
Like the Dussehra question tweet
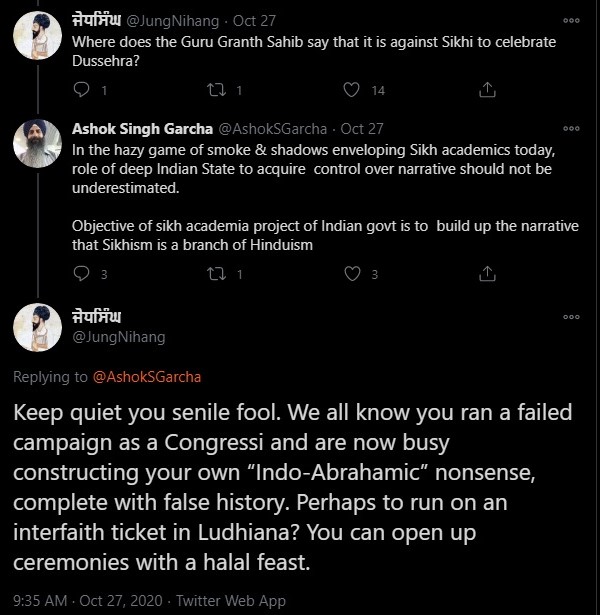[x=351, y=90]
